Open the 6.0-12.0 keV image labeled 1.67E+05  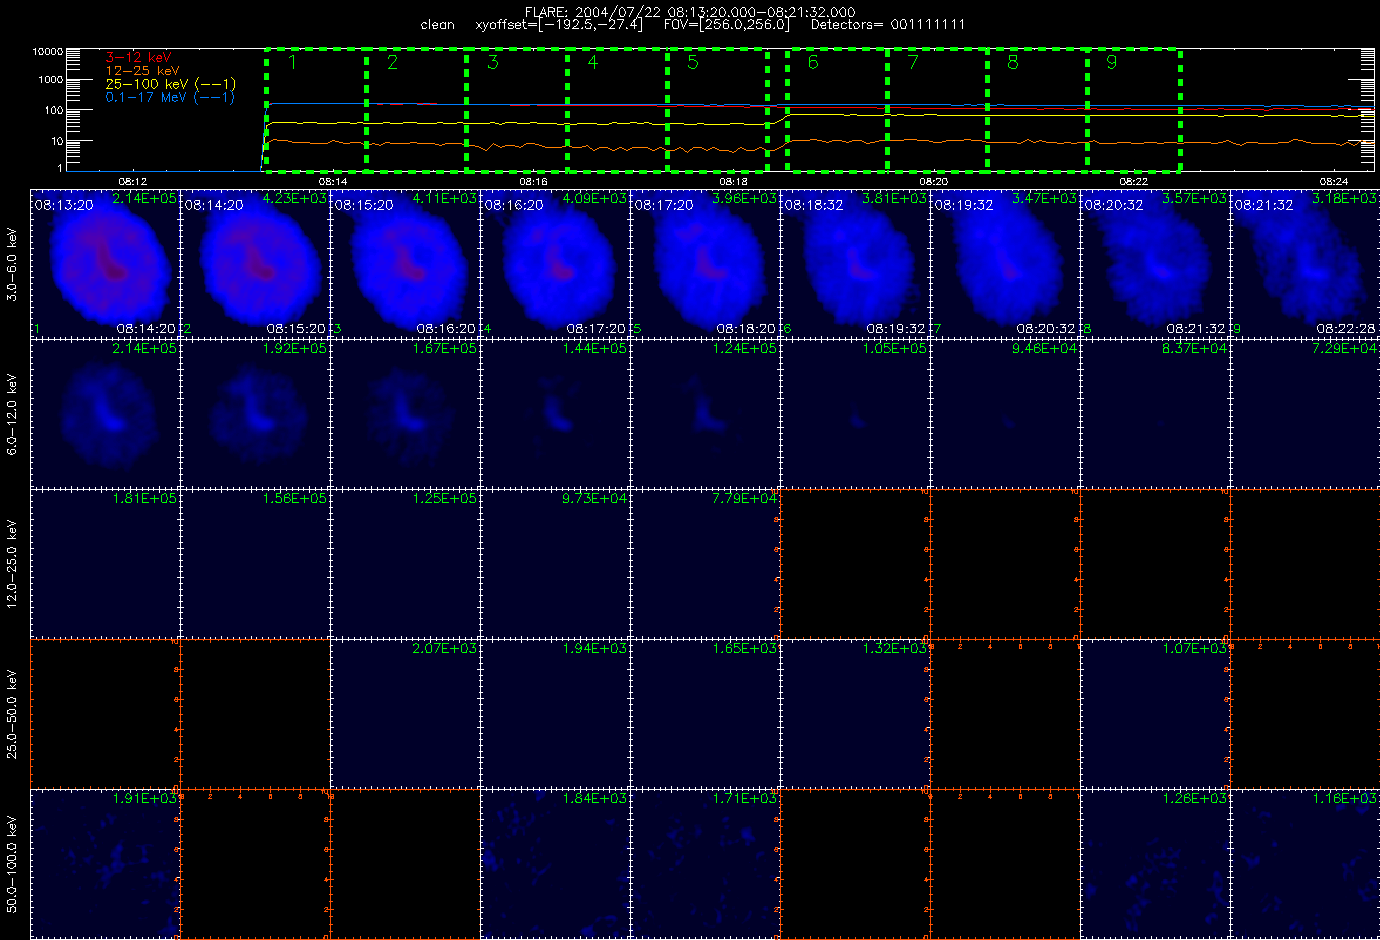pyautogui.click(x=405, y=414)
